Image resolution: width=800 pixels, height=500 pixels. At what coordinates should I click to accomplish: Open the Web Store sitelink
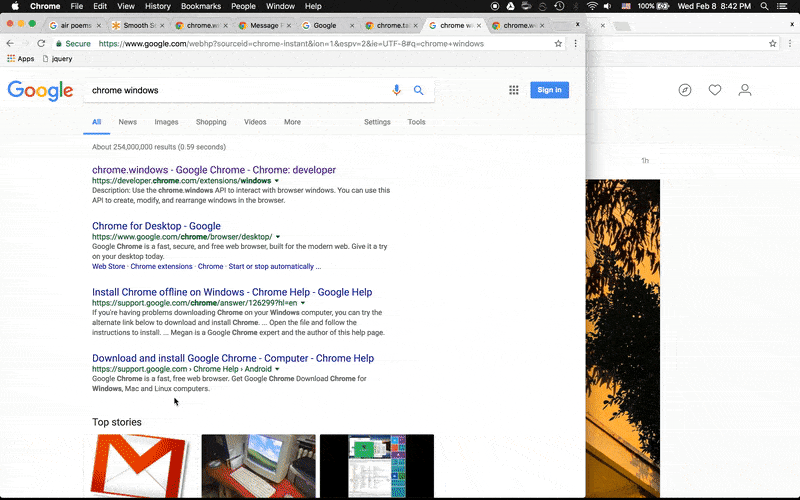click(x=108, y=266)
